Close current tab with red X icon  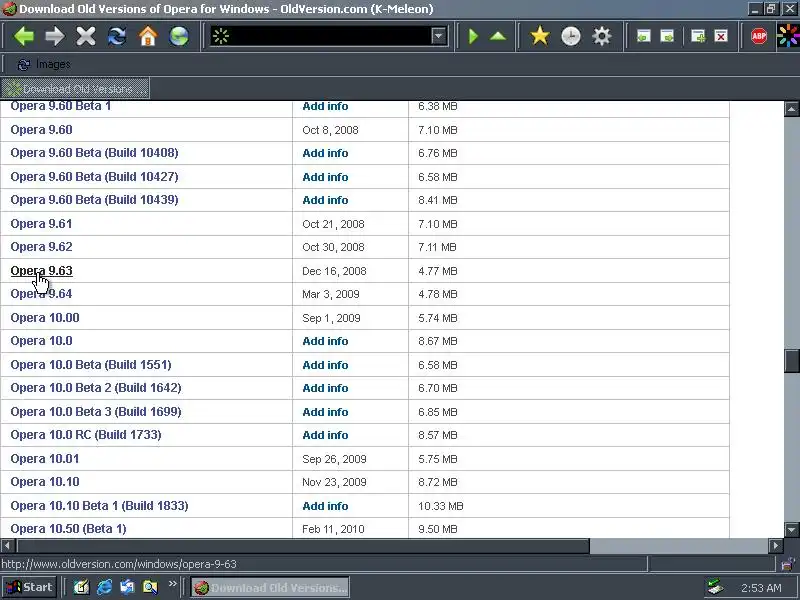click(721, 36)
